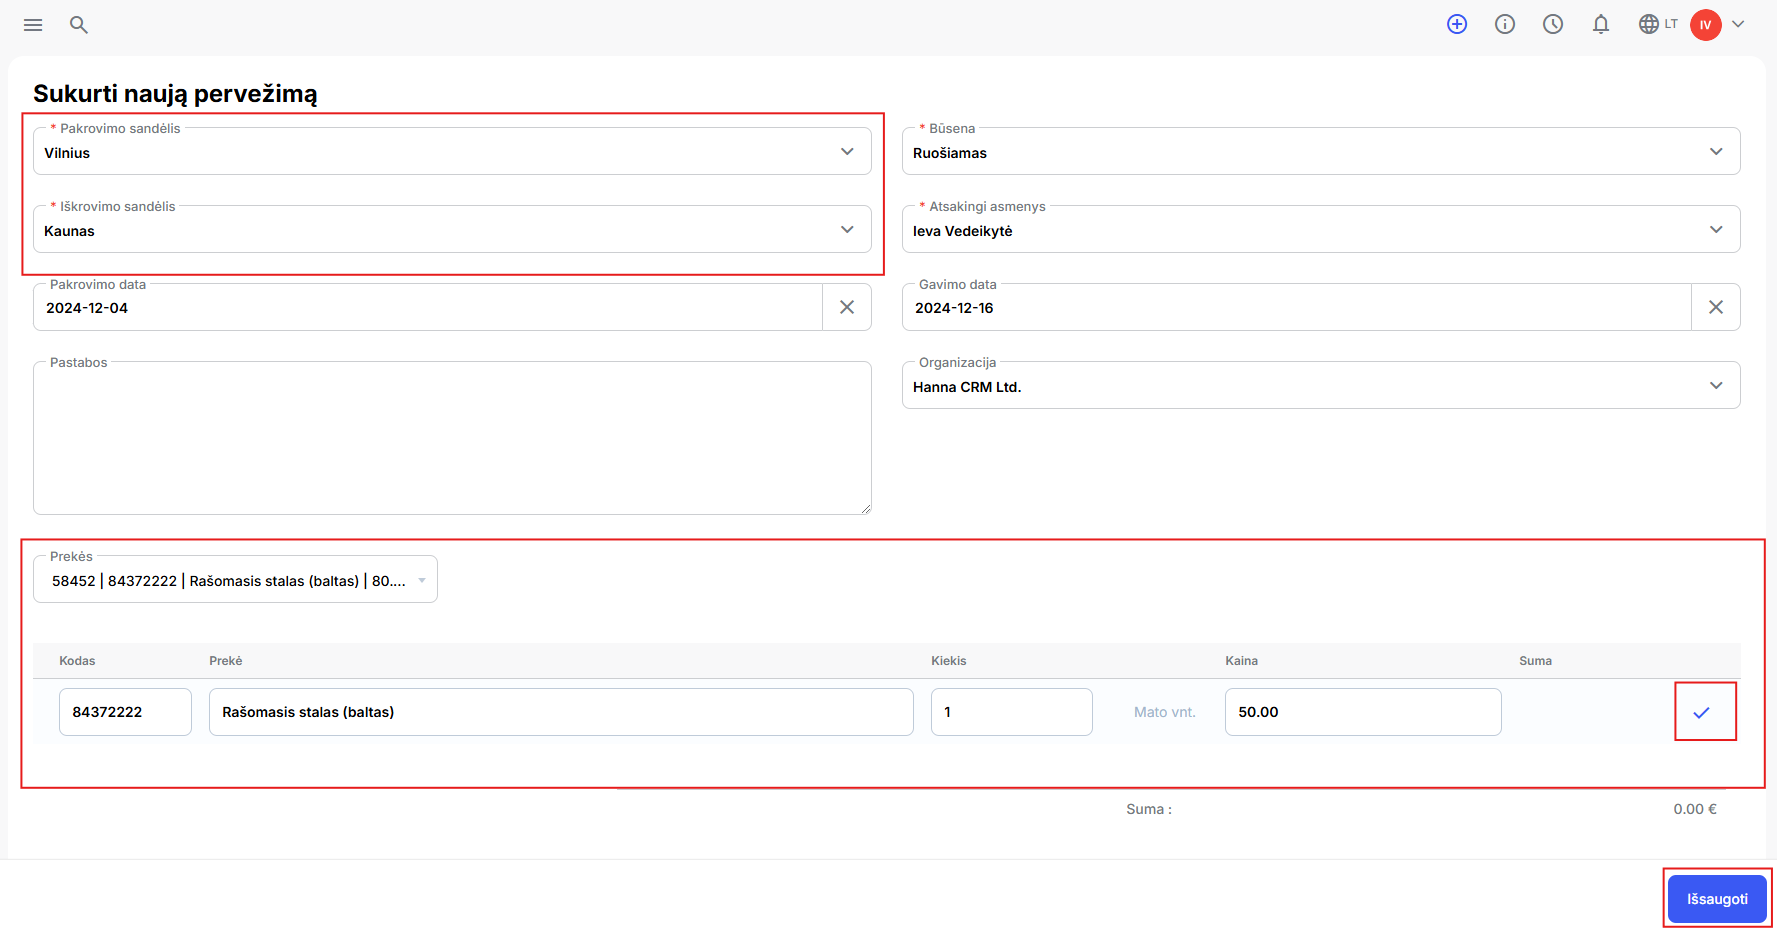
Task: Clear the Gavimo data date
Action: (1716, 307)
